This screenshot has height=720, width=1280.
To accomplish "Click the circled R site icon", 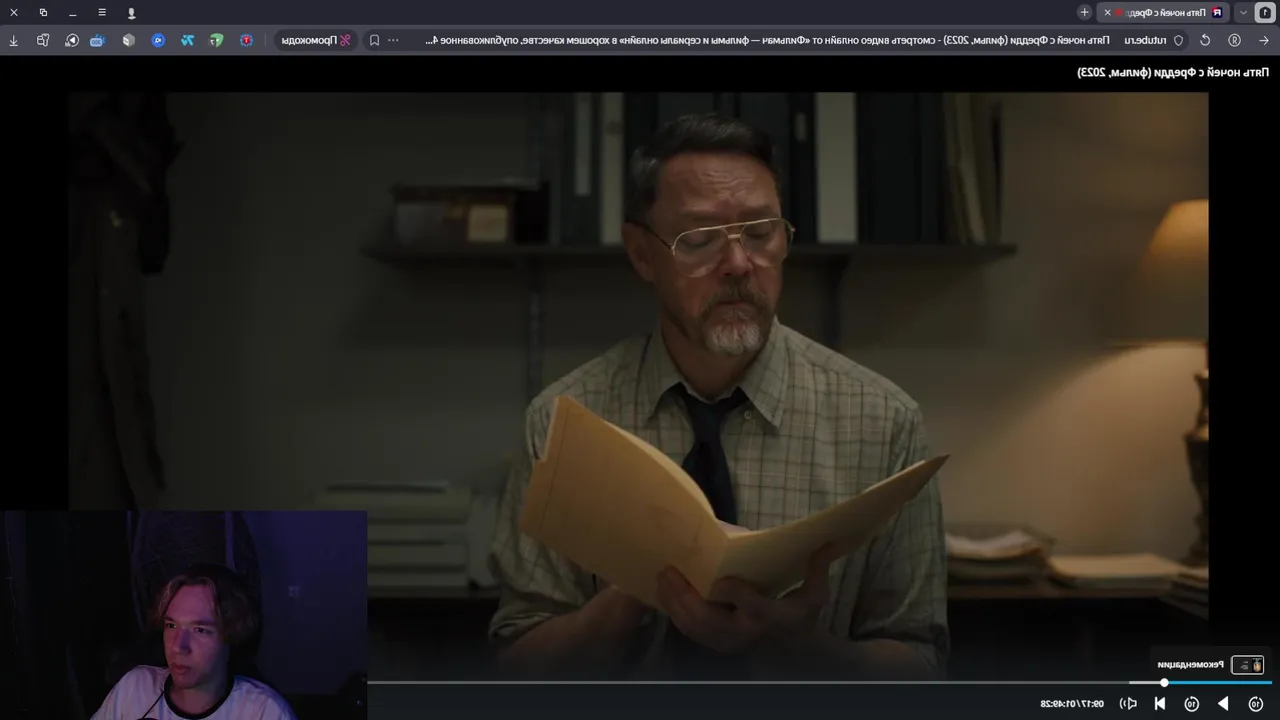I will click(x=1235, y=40).
